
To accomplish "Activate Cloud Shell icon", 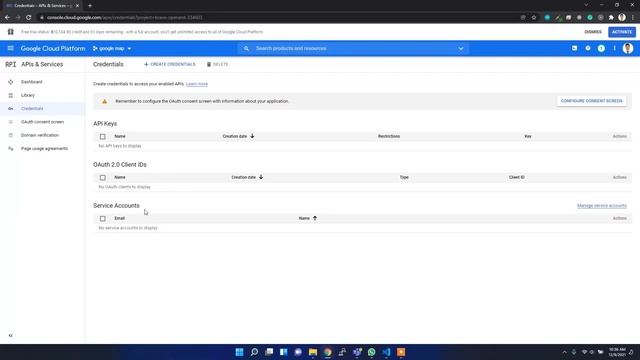I will tap(574, 48).
